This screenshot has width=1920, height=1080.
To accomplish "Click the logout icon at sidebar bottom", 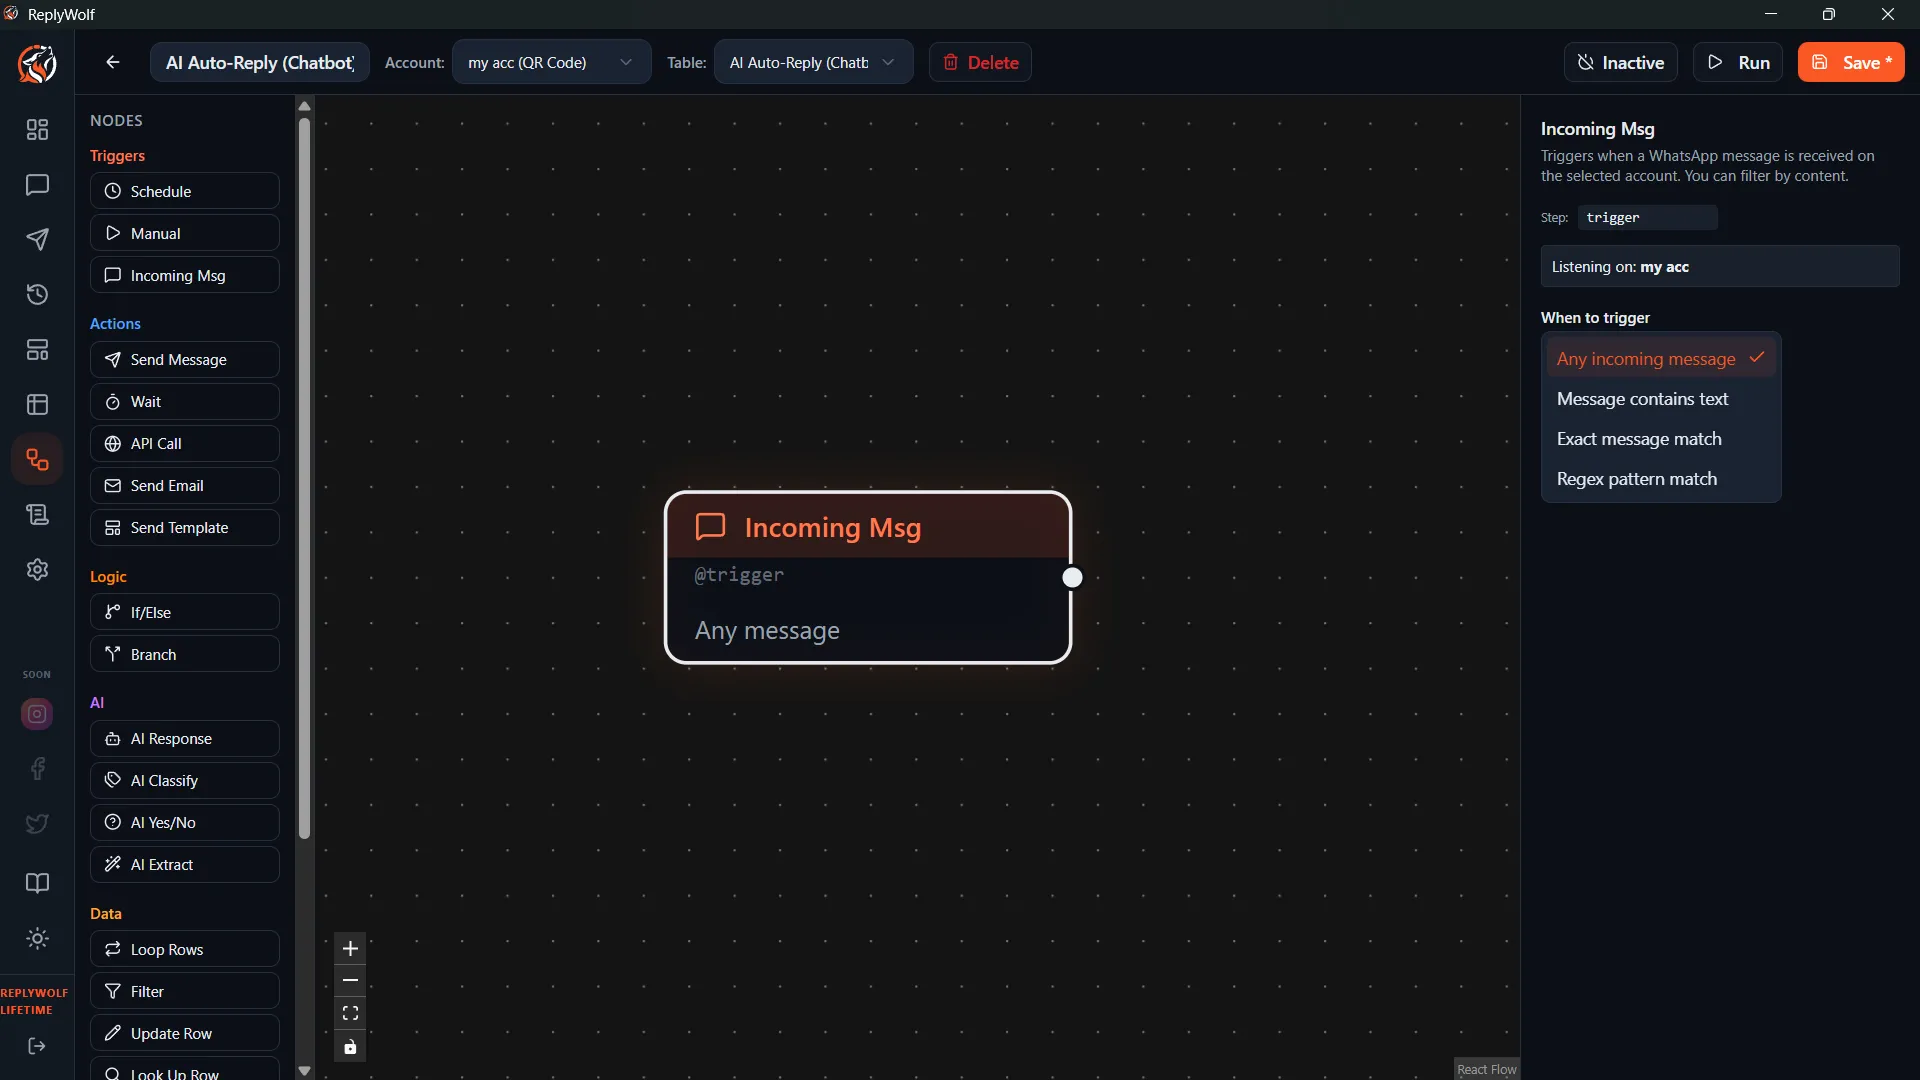I will [x=37, y=1046].
